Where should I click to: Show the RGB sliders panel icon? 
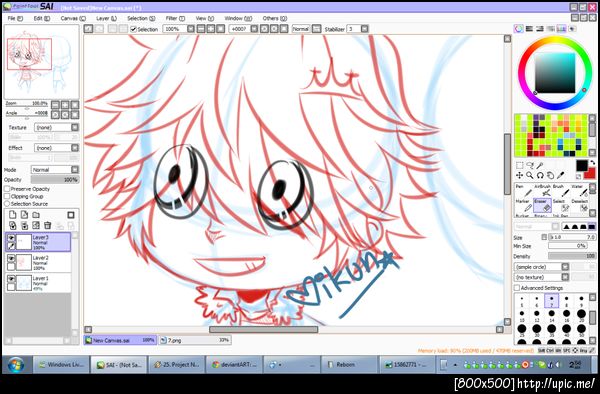click(529, 28)
